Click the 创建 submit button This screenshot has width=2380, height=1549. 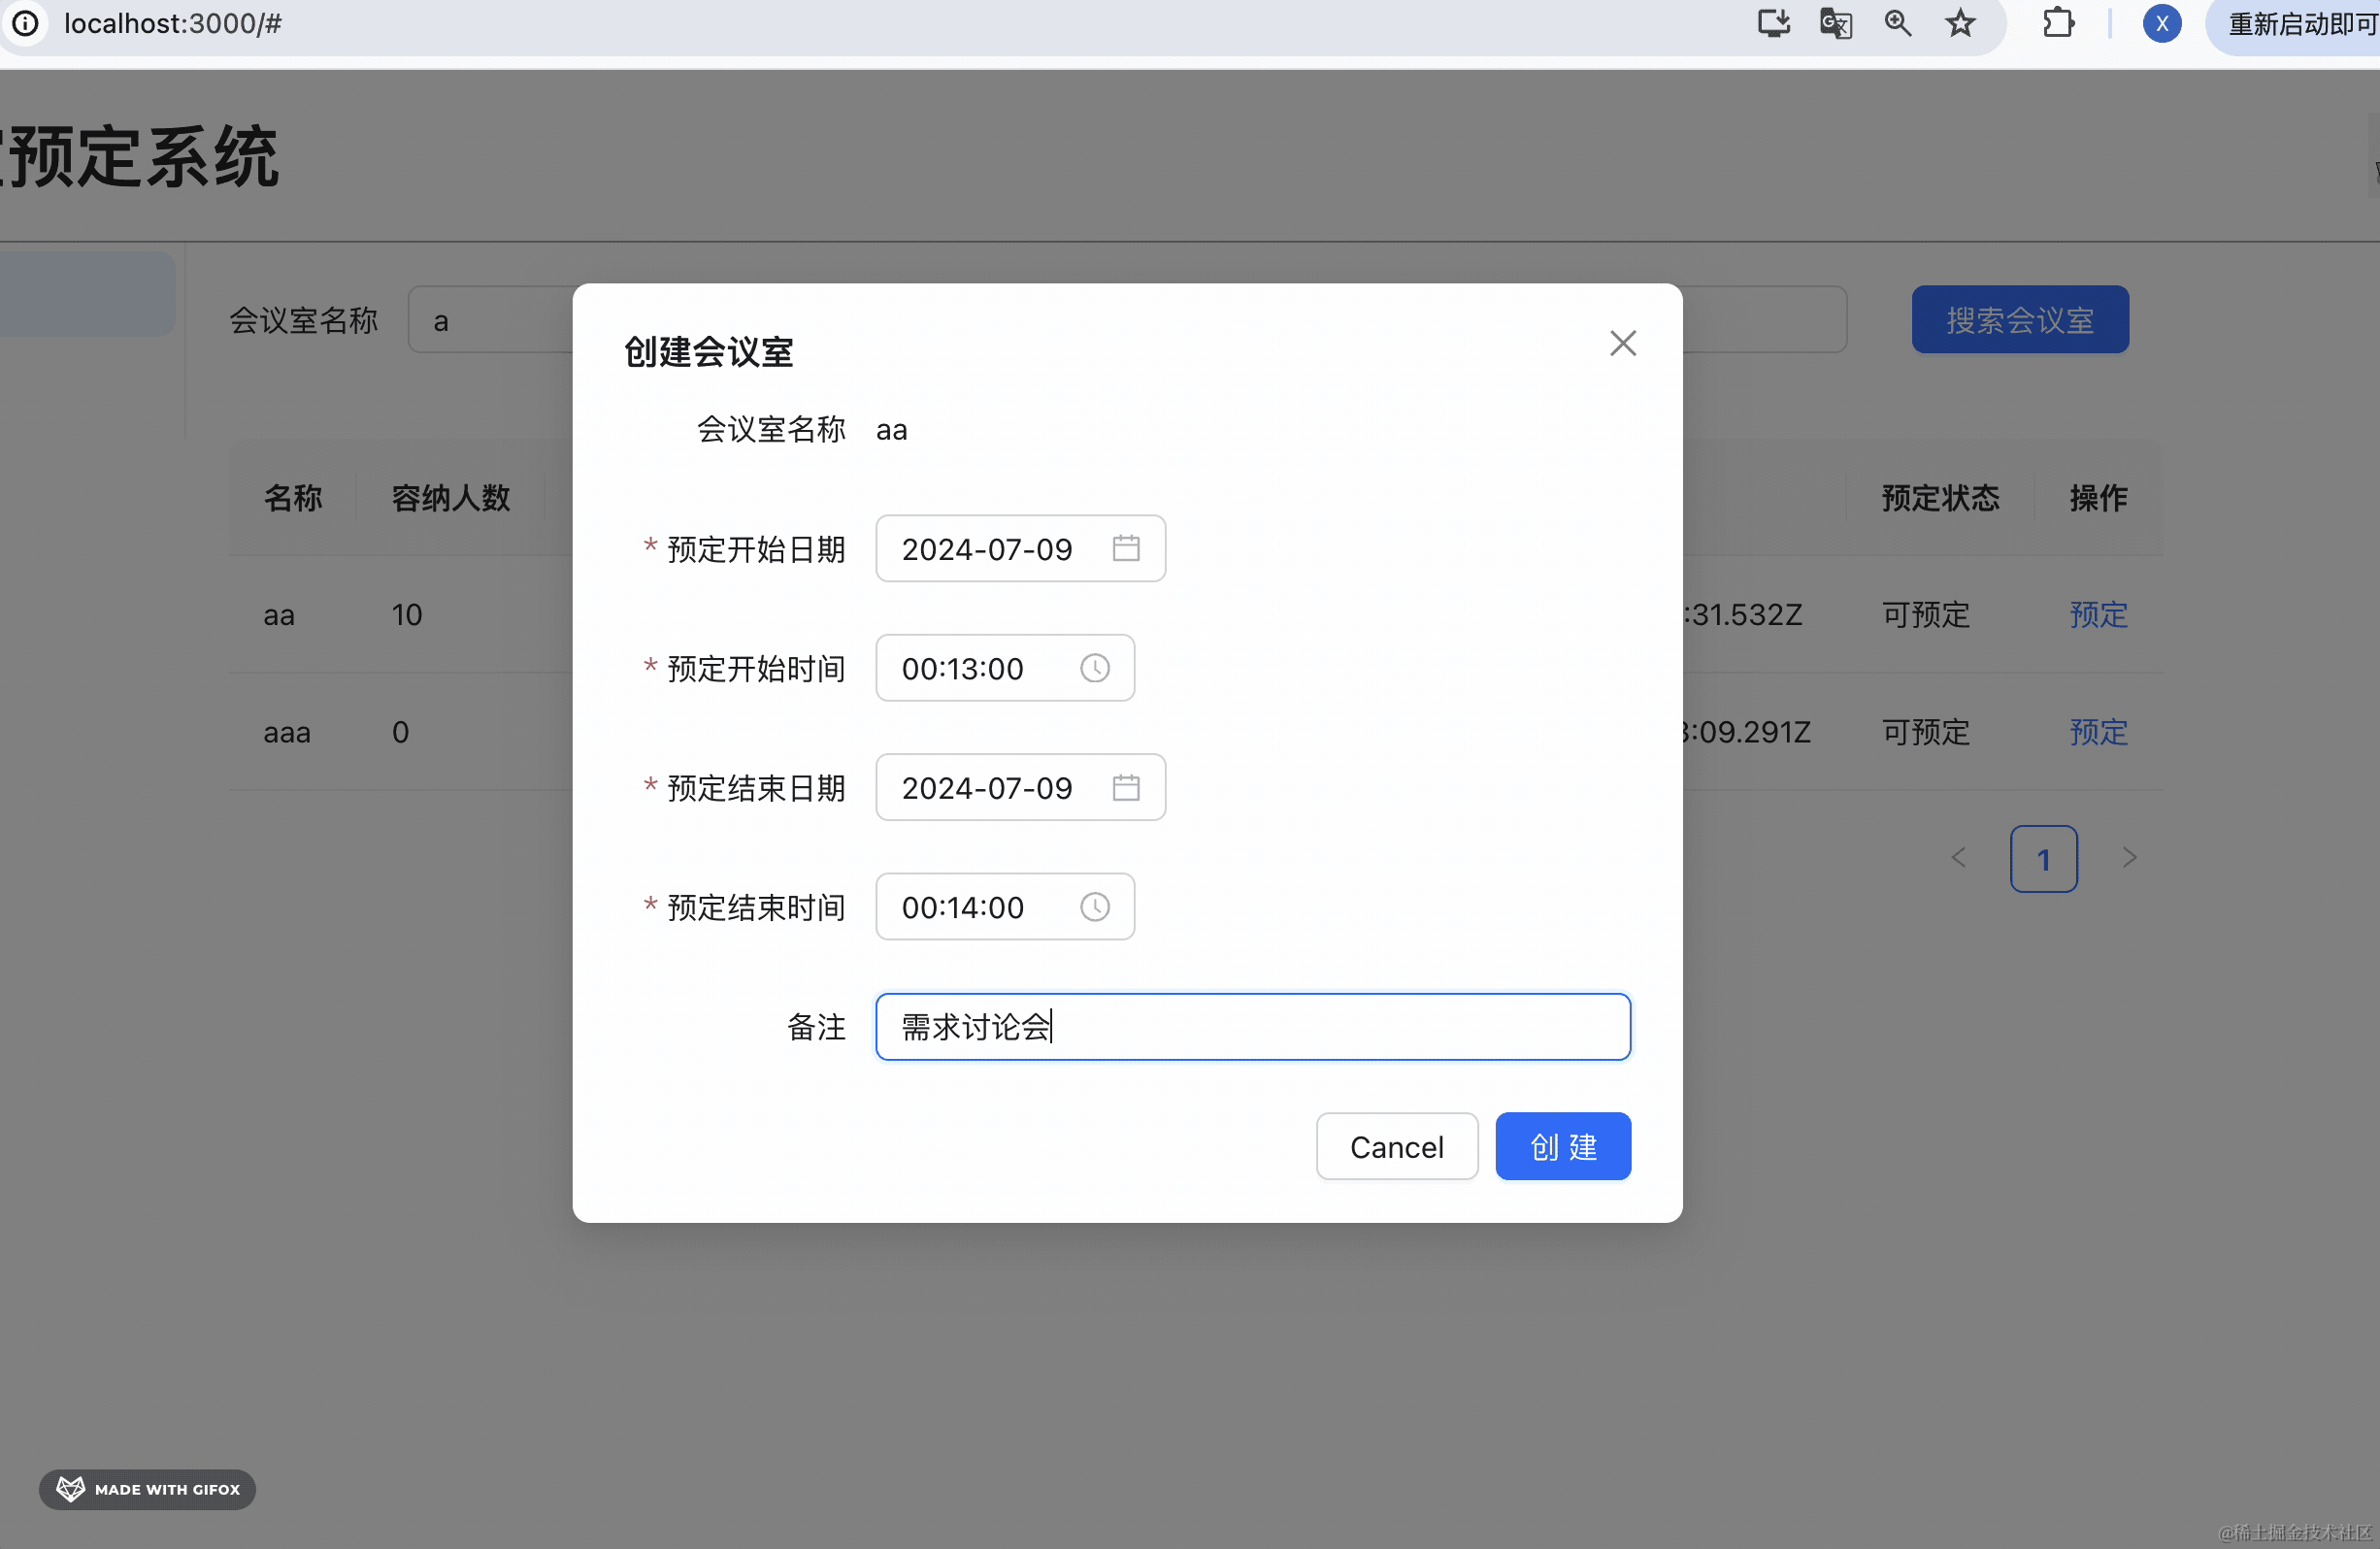click(1562, 1146)
